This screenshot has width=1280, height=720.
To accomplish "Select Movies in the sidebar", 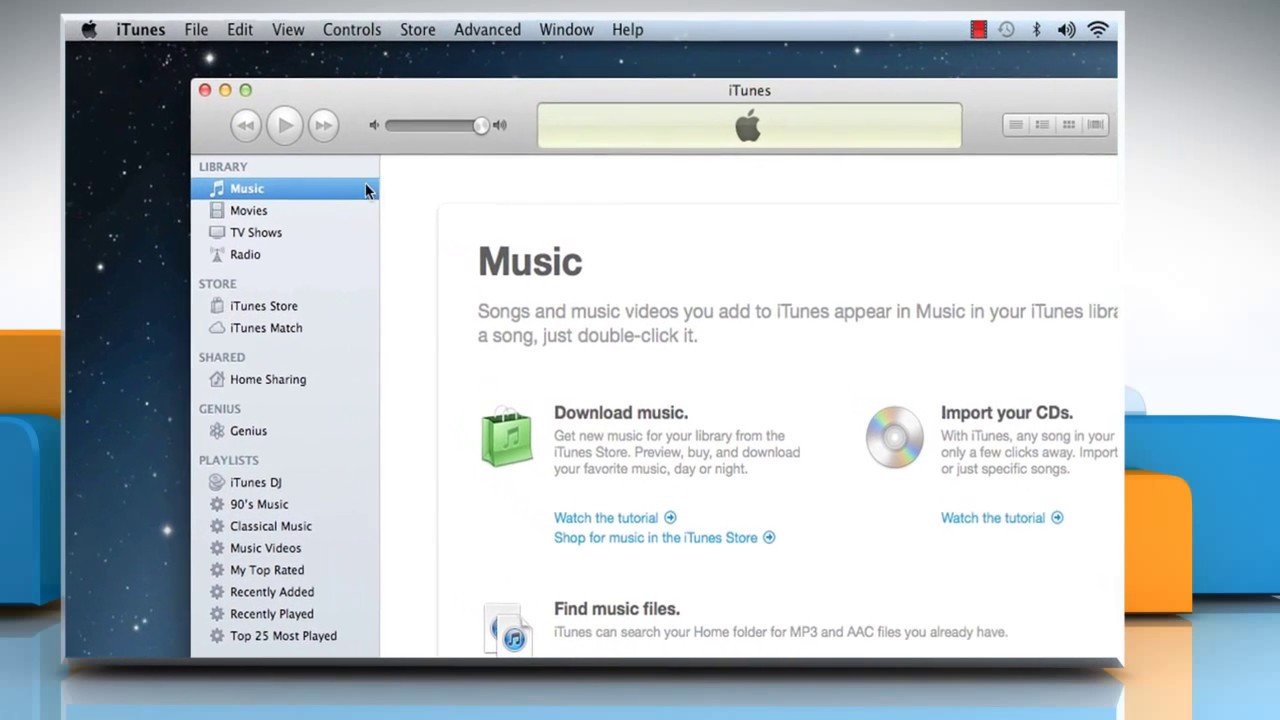I will (285, 210).
